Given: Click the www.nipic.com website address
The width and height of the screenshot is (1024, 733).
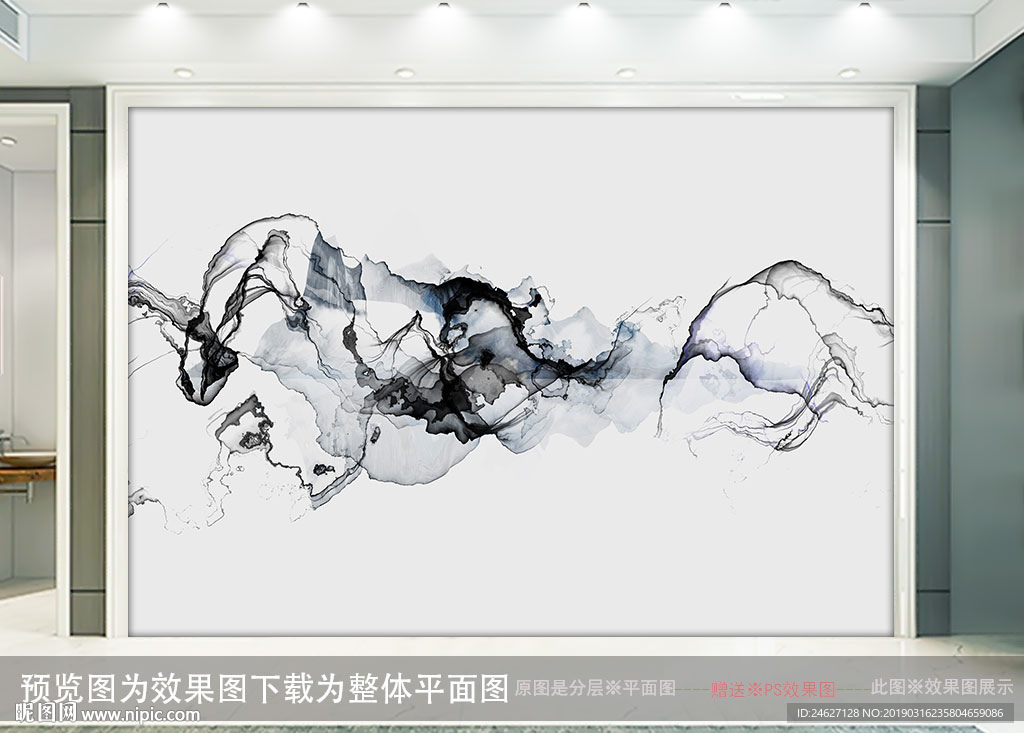Looking at the screenshot, I should pyautogui.click(x=140, y=715).
